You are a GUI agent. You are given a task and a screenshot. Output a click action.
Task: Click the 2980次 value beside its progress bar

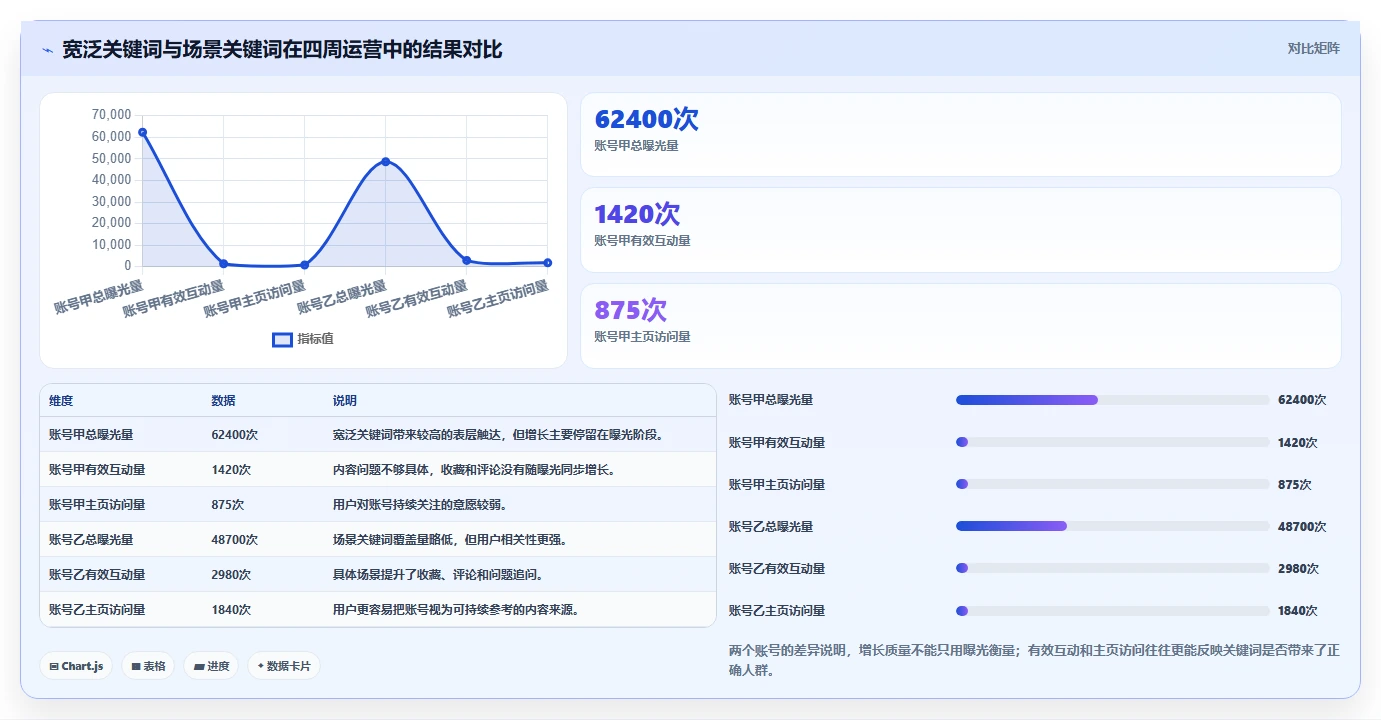coord(1298,569)
